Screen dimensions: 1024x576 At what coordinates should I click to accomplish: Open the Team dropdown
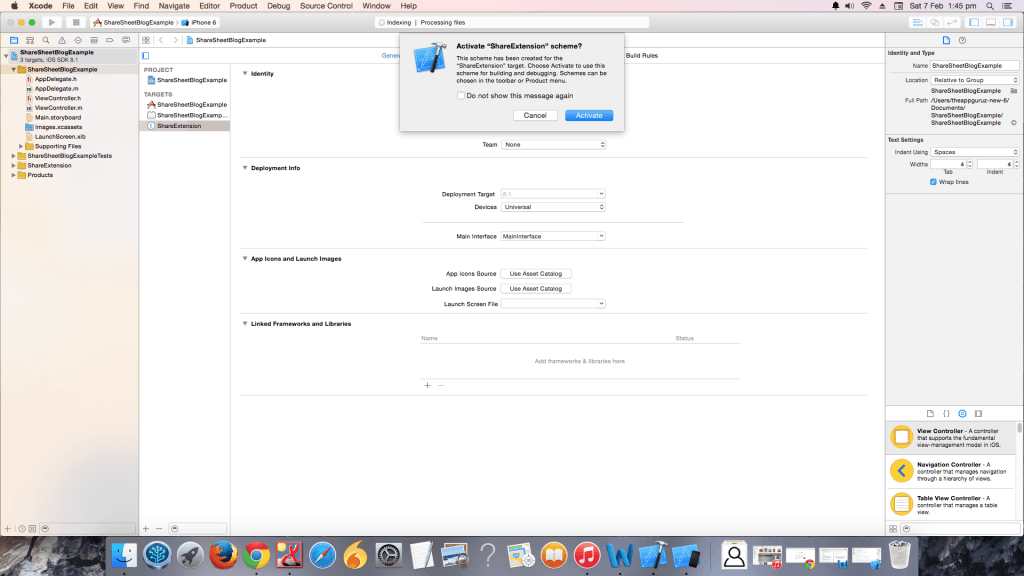[x=554, y=145]
